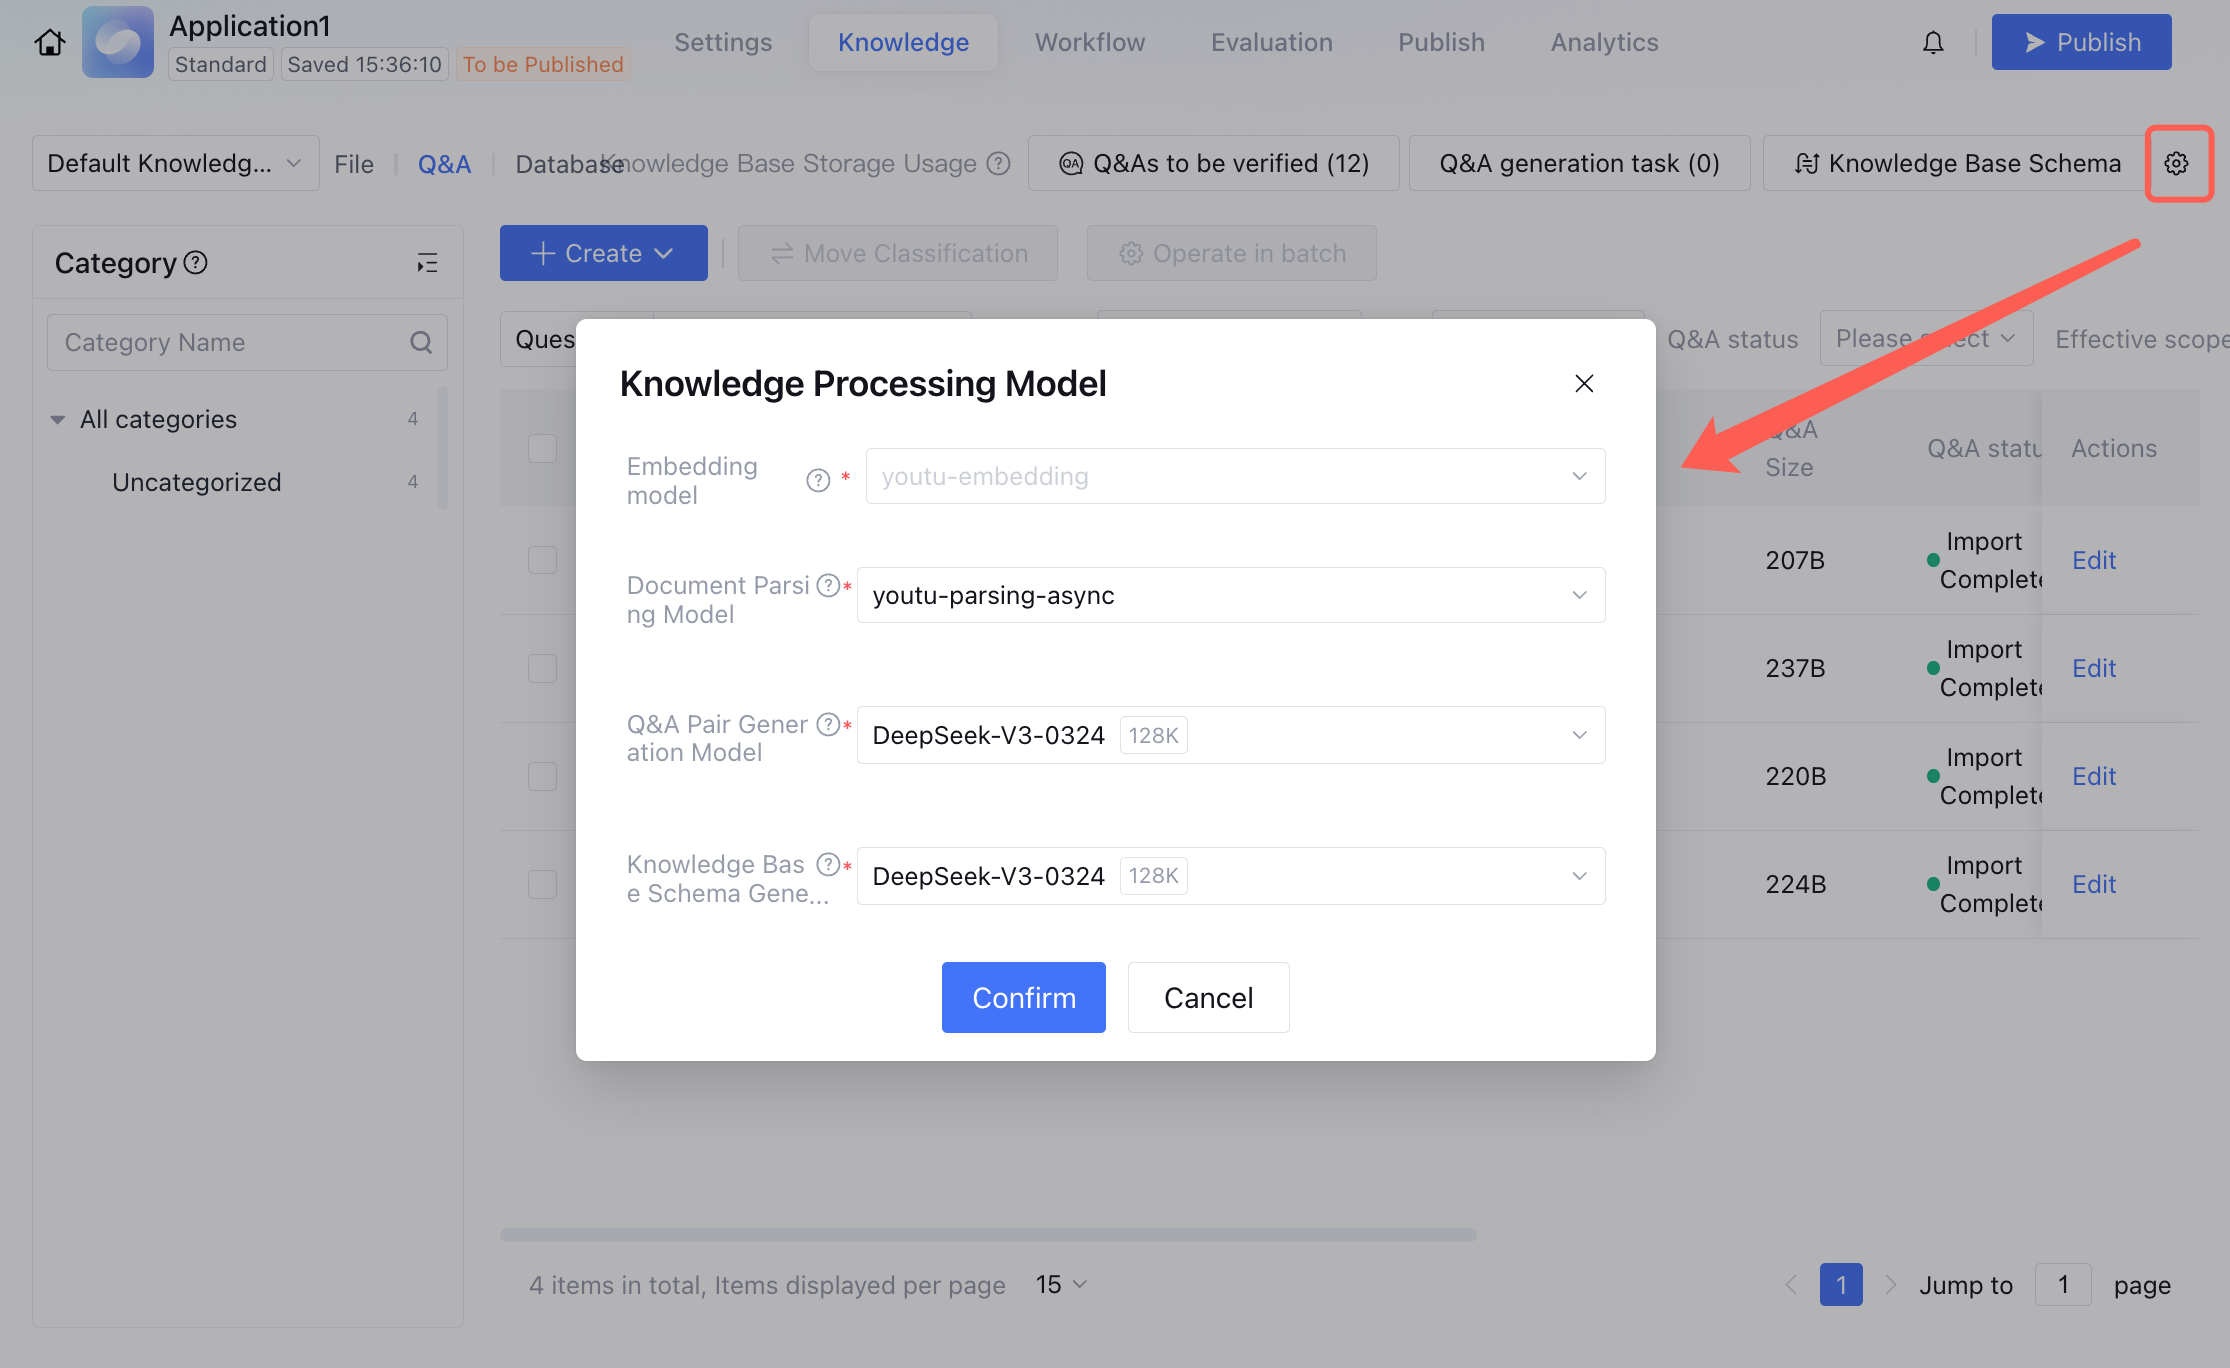
Task: Open the Evaluation tab
Action: [x=1271, y=42]
